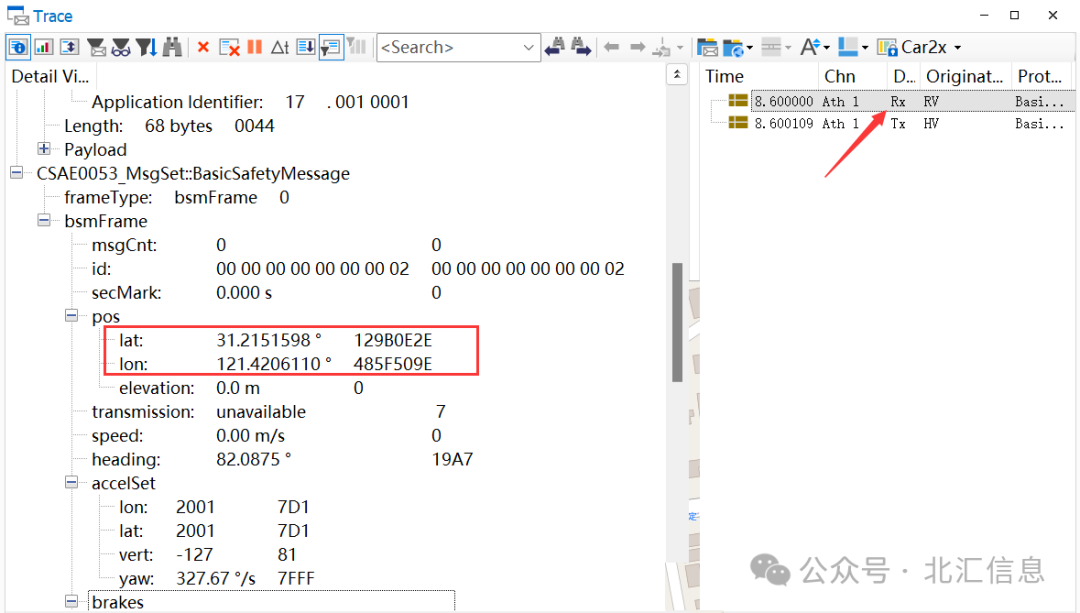Click the binoculars search icon

point(172,47)
